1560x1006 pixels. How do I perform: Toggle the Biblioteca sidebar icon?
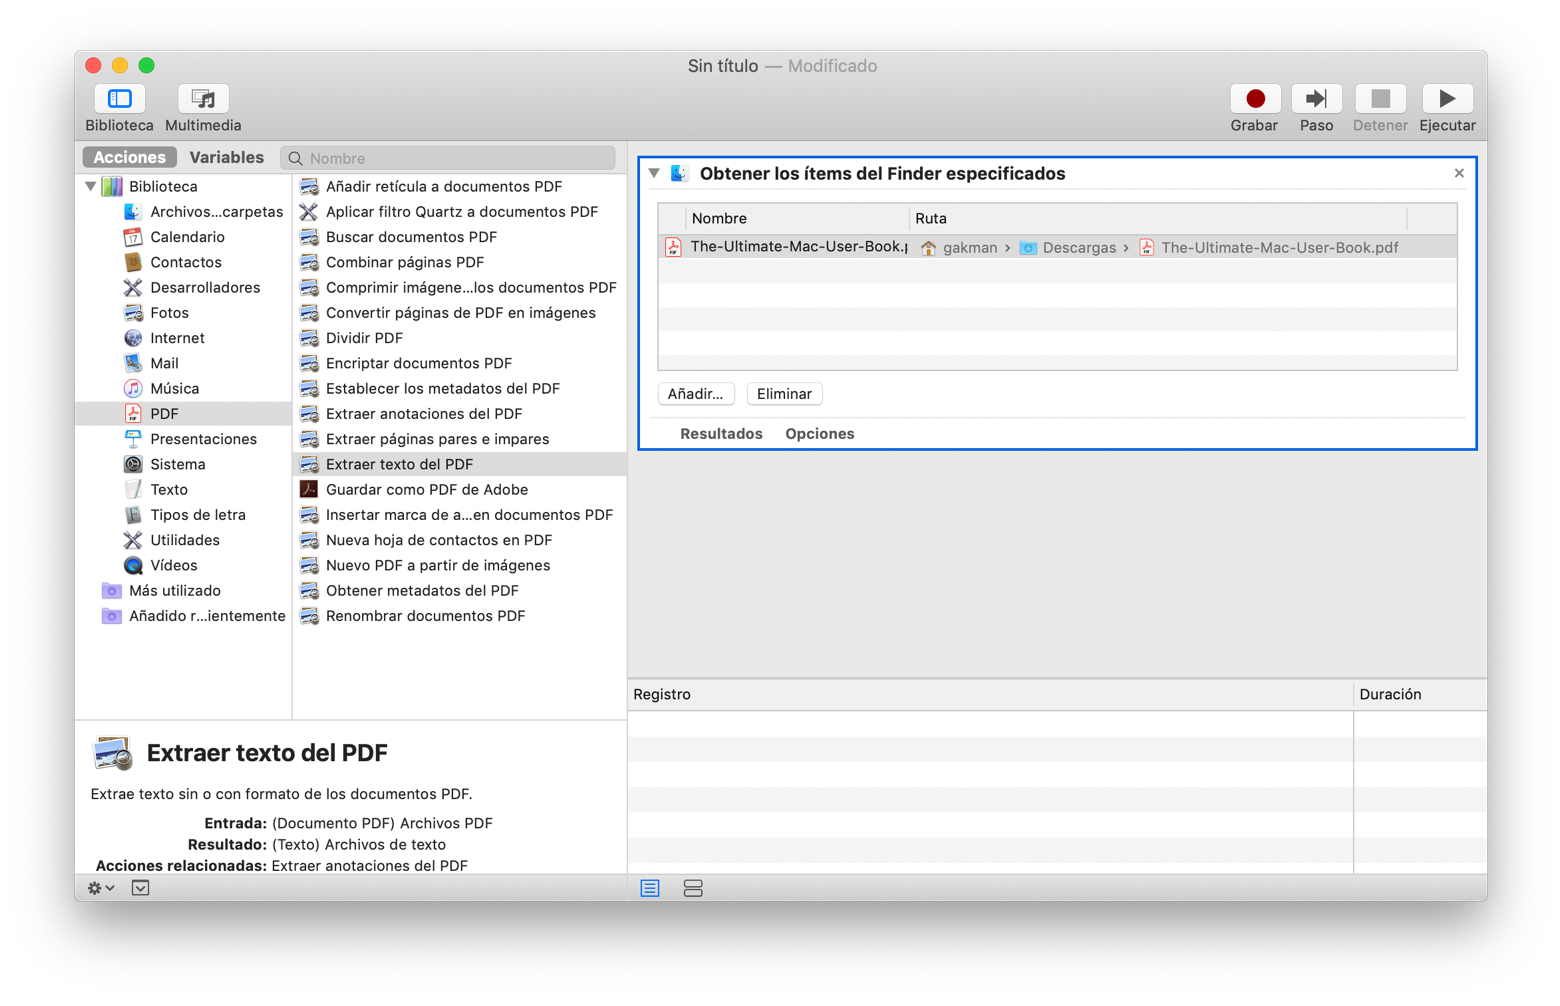(x=119, y=99)
